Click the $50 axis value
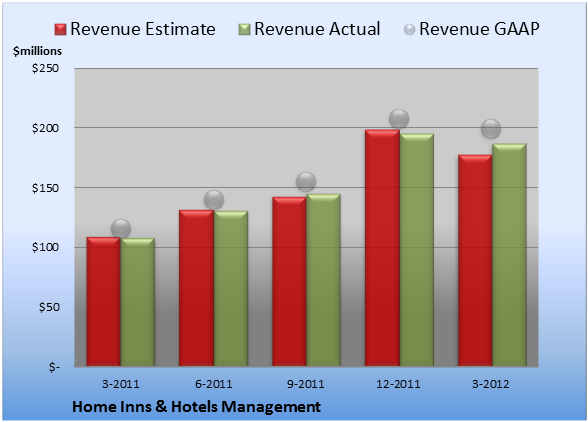 point(49,307)
